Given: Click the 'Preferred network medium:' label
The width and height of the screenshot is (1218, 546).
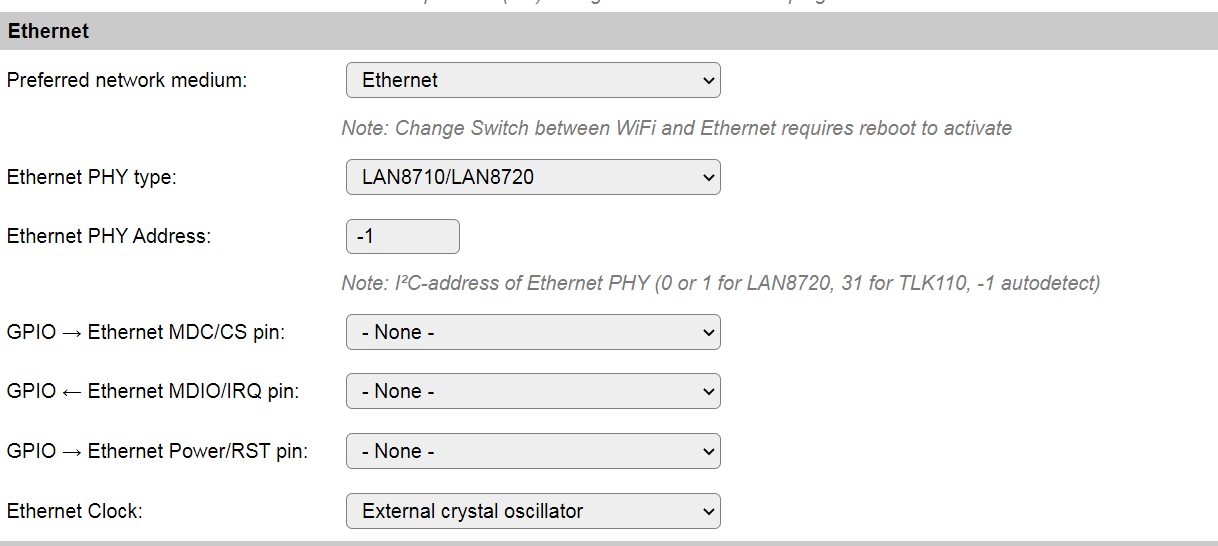Looking at the screenshot, I should (127, 80).
